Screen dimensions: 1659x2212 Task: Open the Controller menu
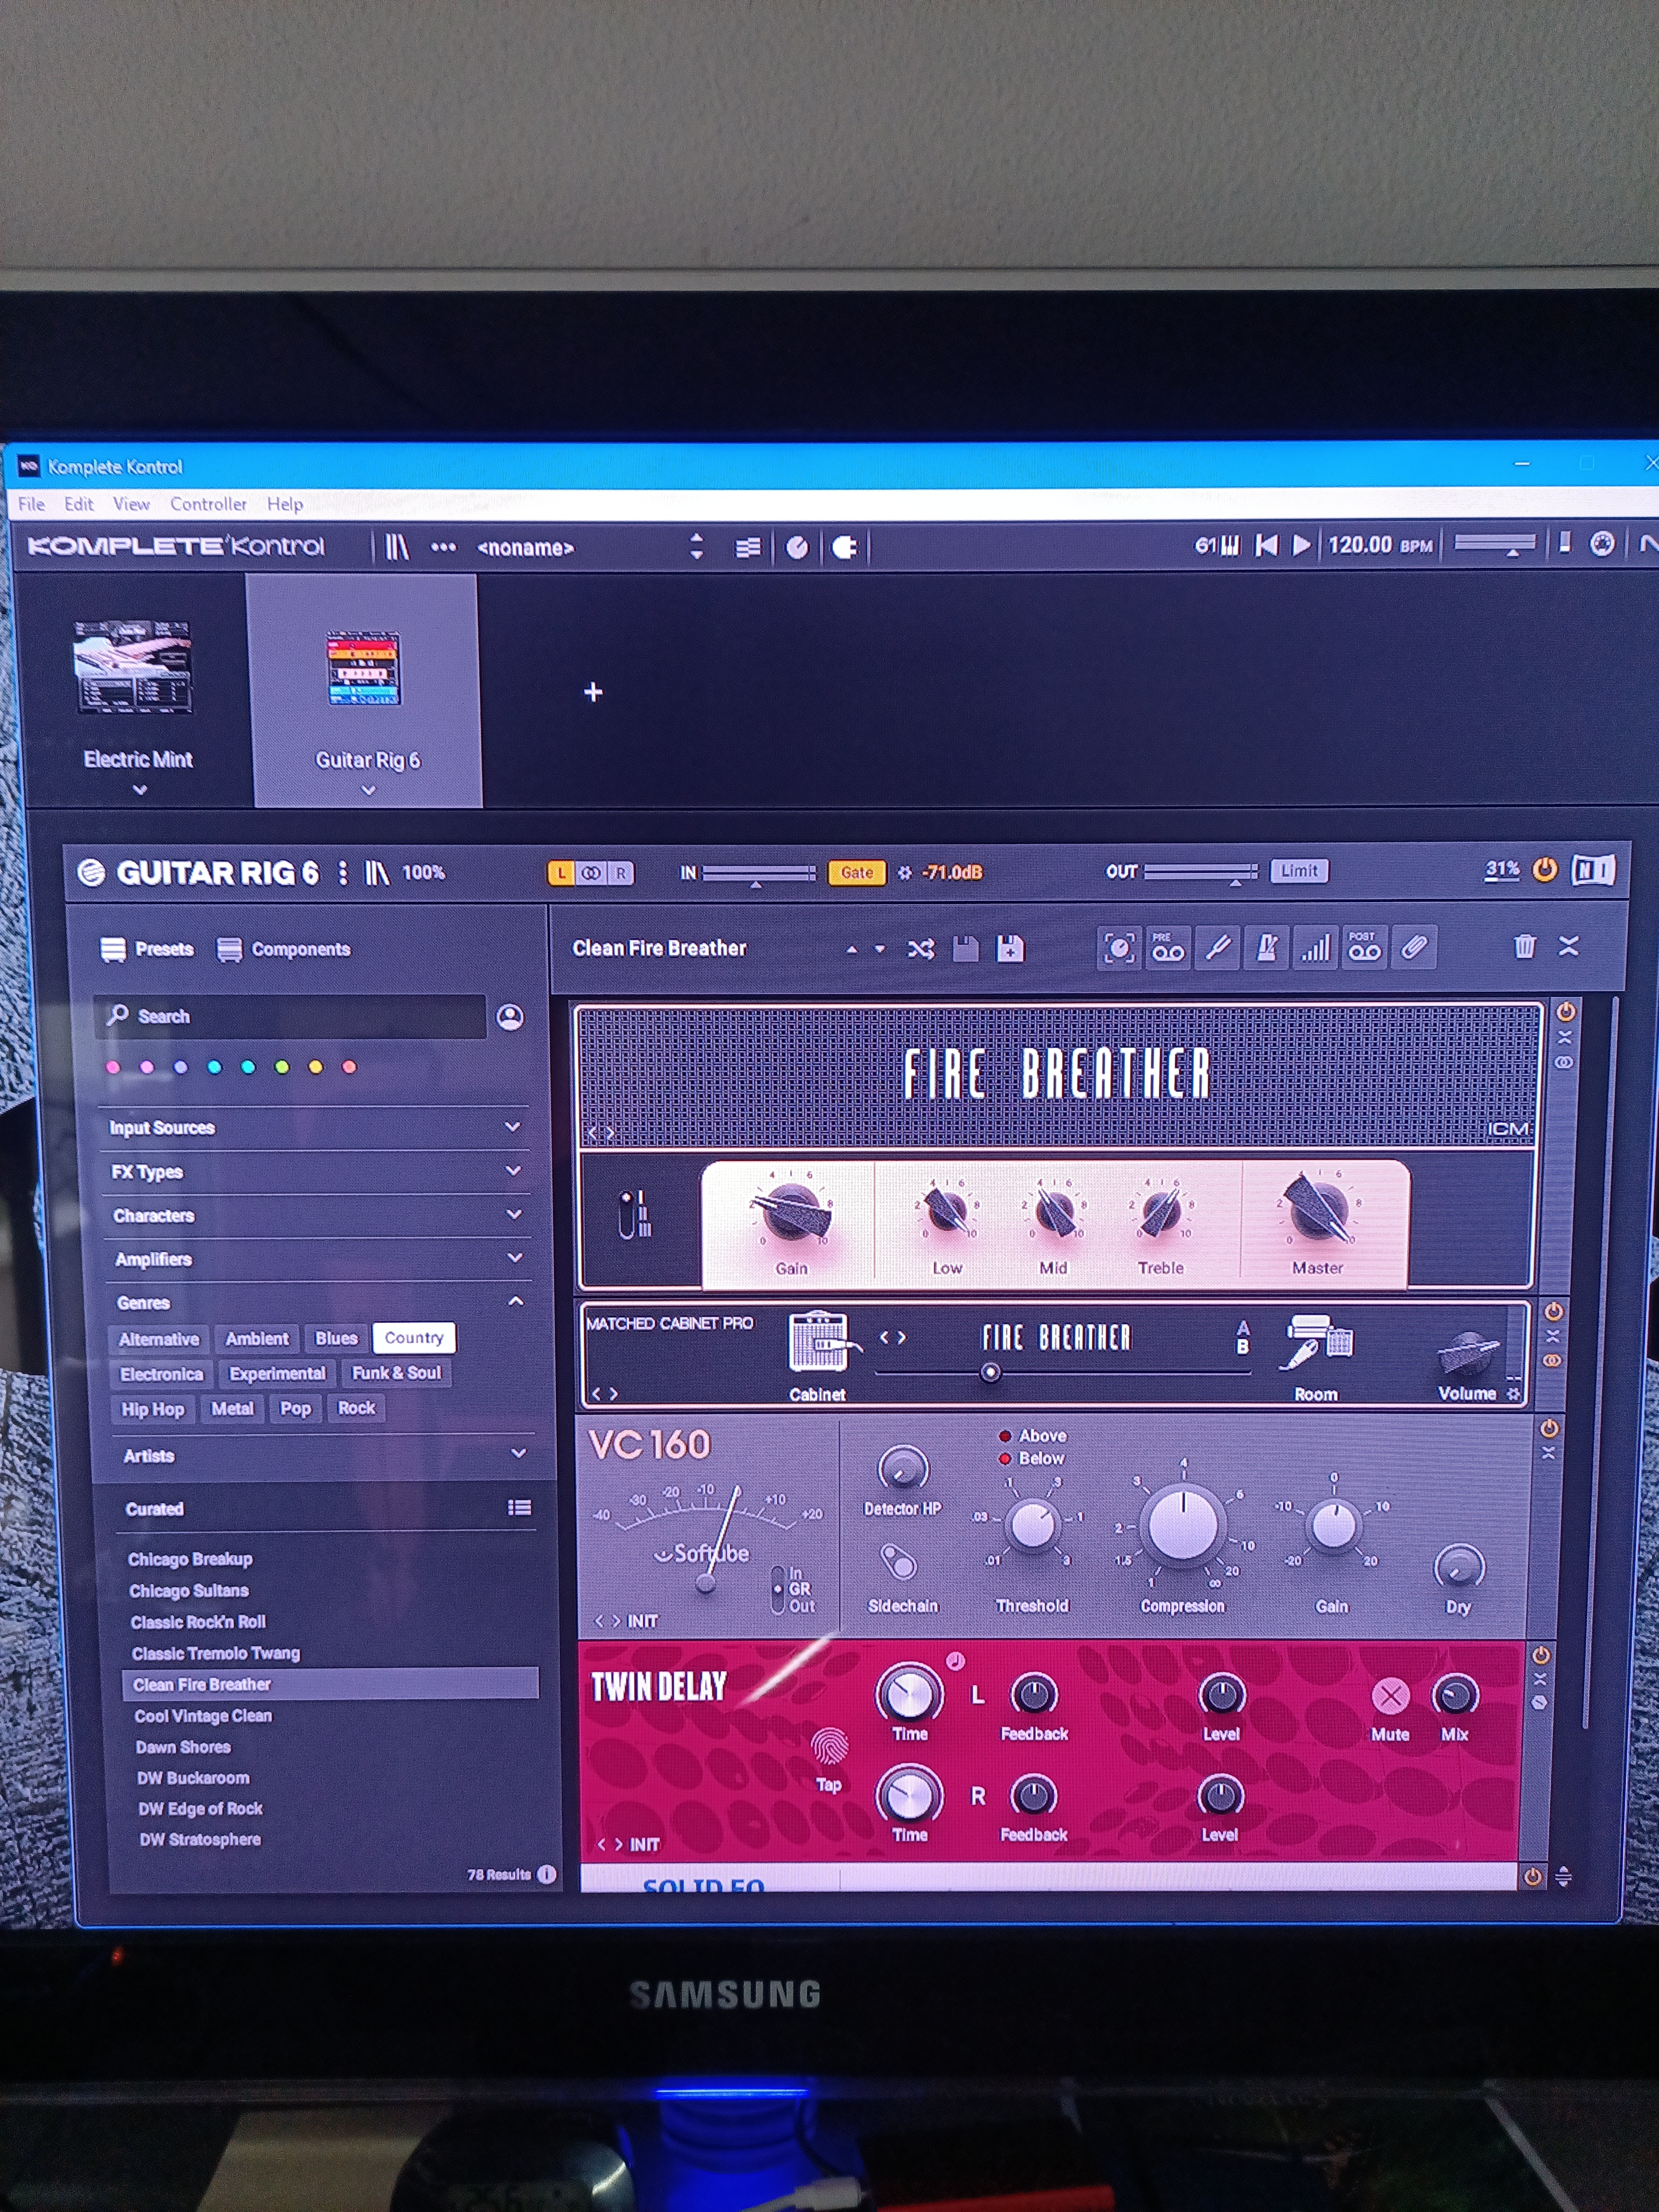click(x=208, y=504)
